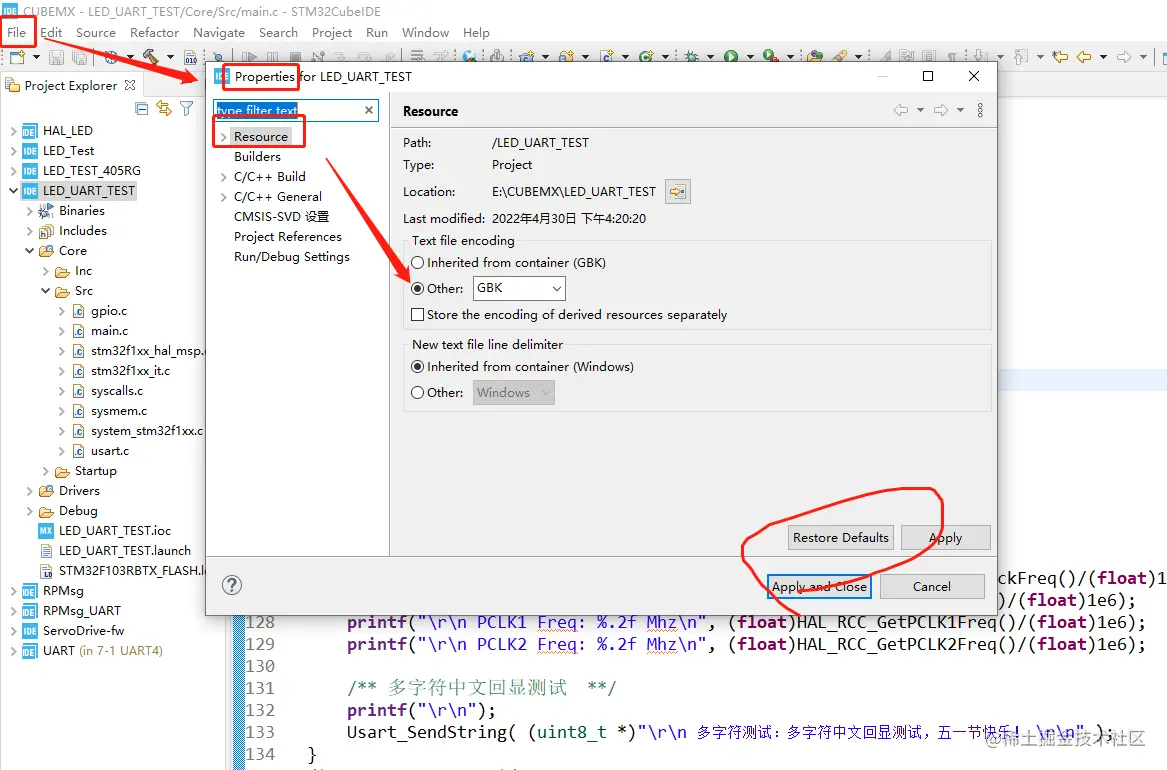Check Store the encoding of derived resources separately
The image size is (1167, 770).
418,315
